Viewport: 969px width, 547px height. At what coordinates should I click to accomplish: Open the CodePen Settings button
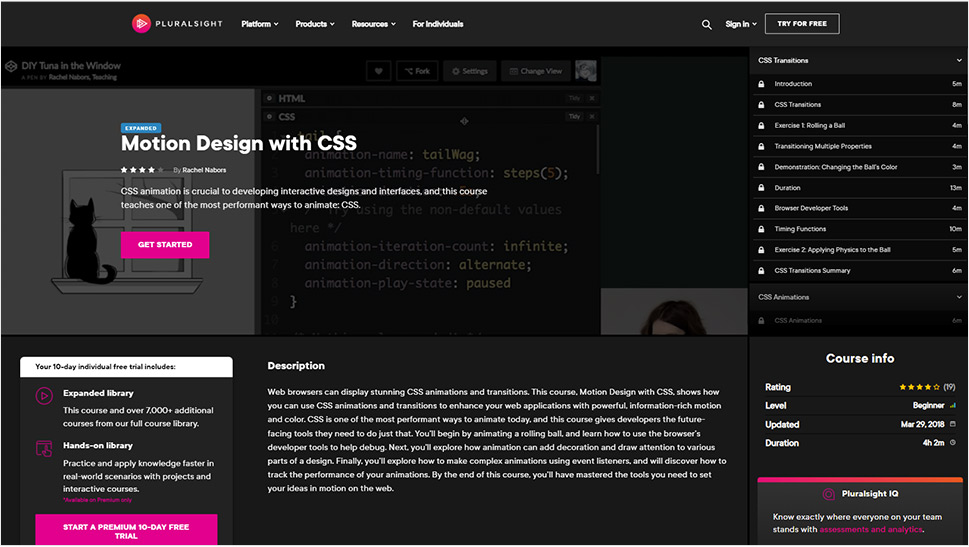coord(470,71)
